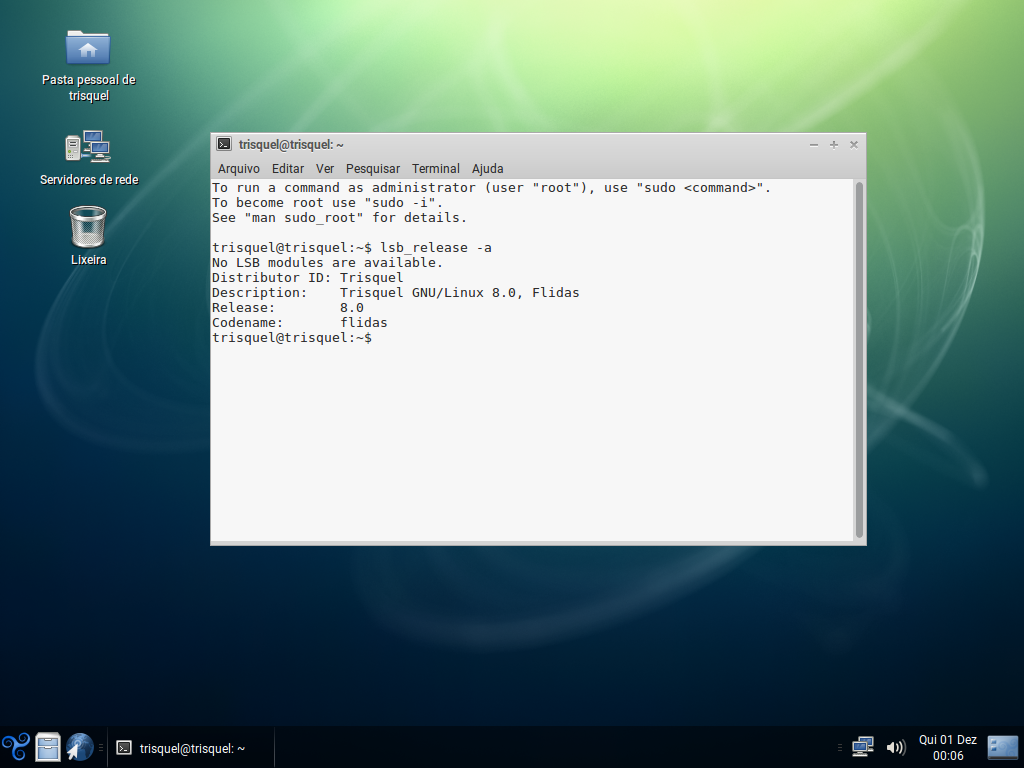Open the Terminal menu

click(x=436, y=168)
